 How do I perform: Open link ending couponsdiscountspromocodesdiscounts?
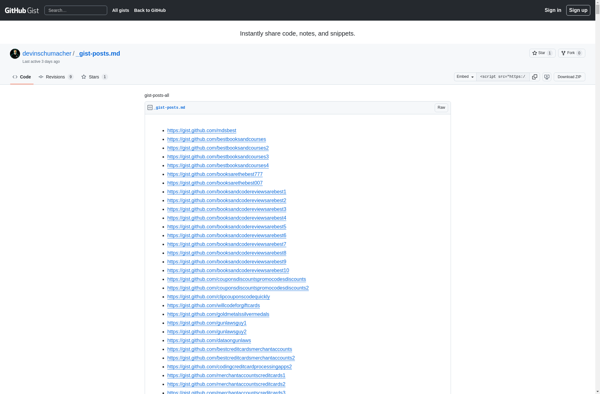click(236, 279)
